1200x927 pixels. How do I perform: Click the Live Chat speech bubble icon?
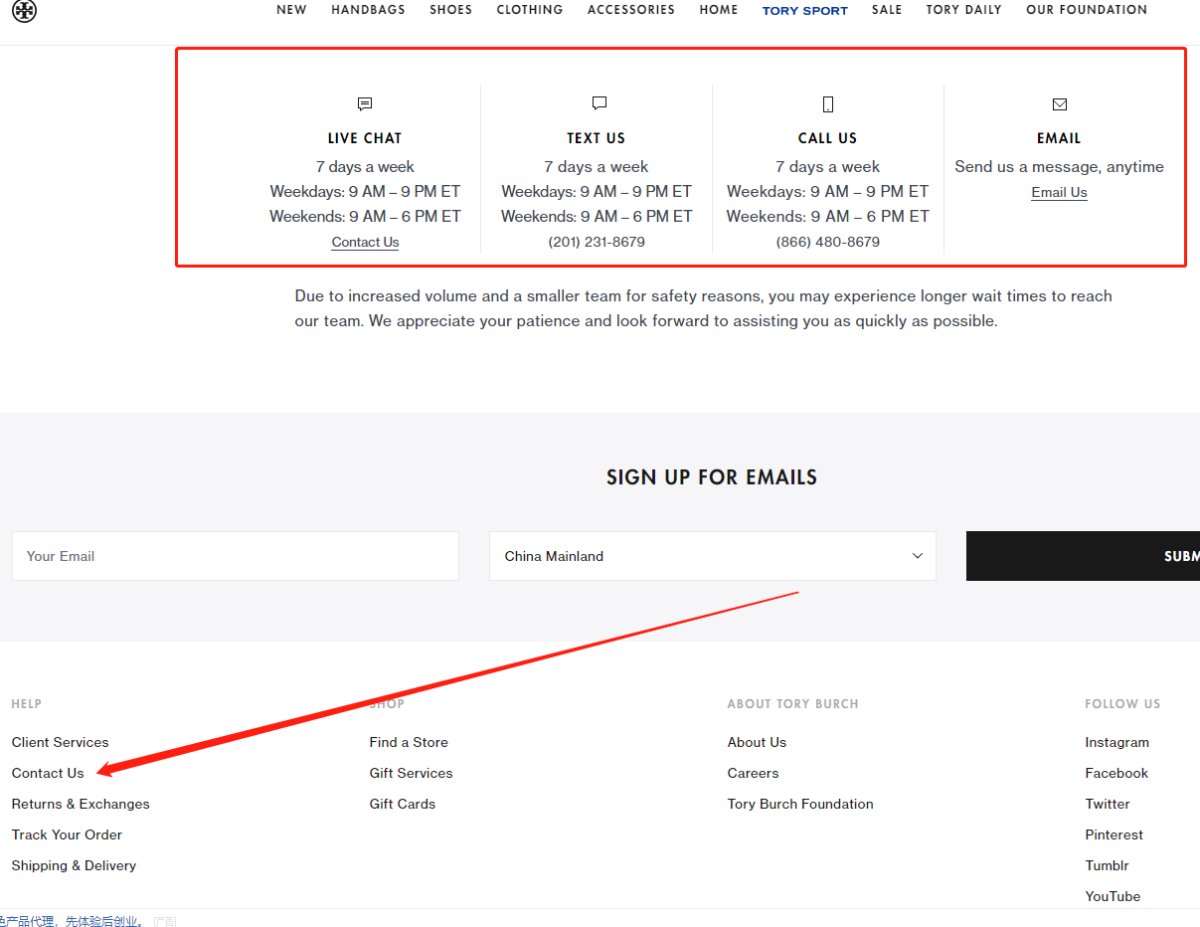click(x=365, y=104)
